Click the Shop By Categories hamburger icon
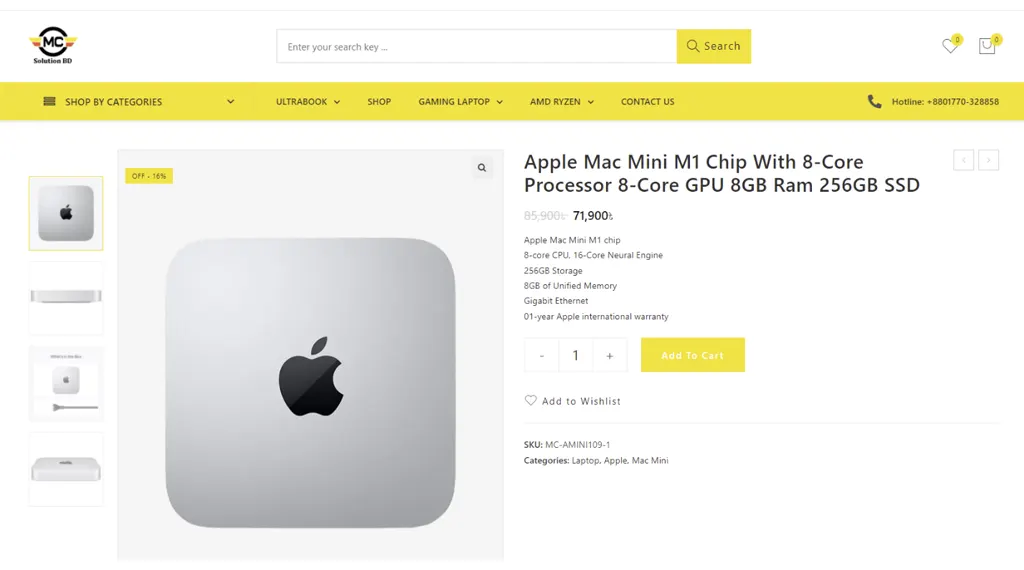 [49, 102]
